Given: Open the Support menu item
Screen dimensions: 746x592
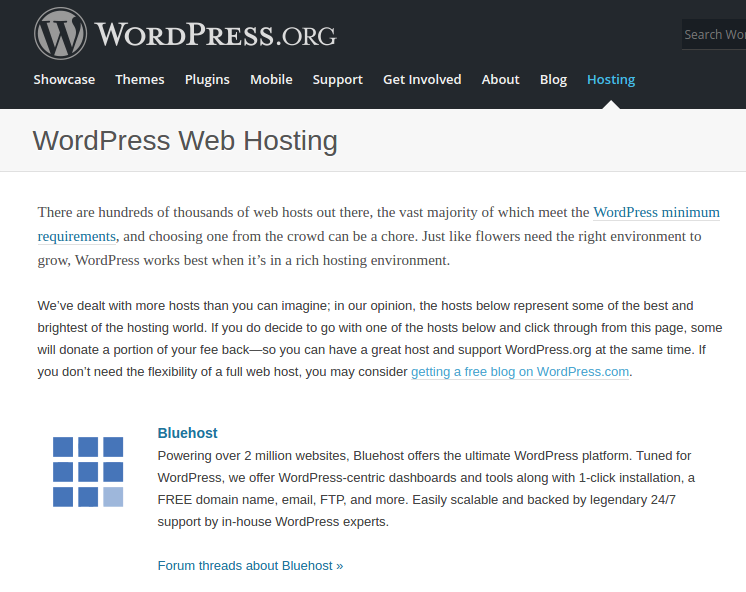Looking at the screenshot, I should pyautogui.click(x=337, y=79).
